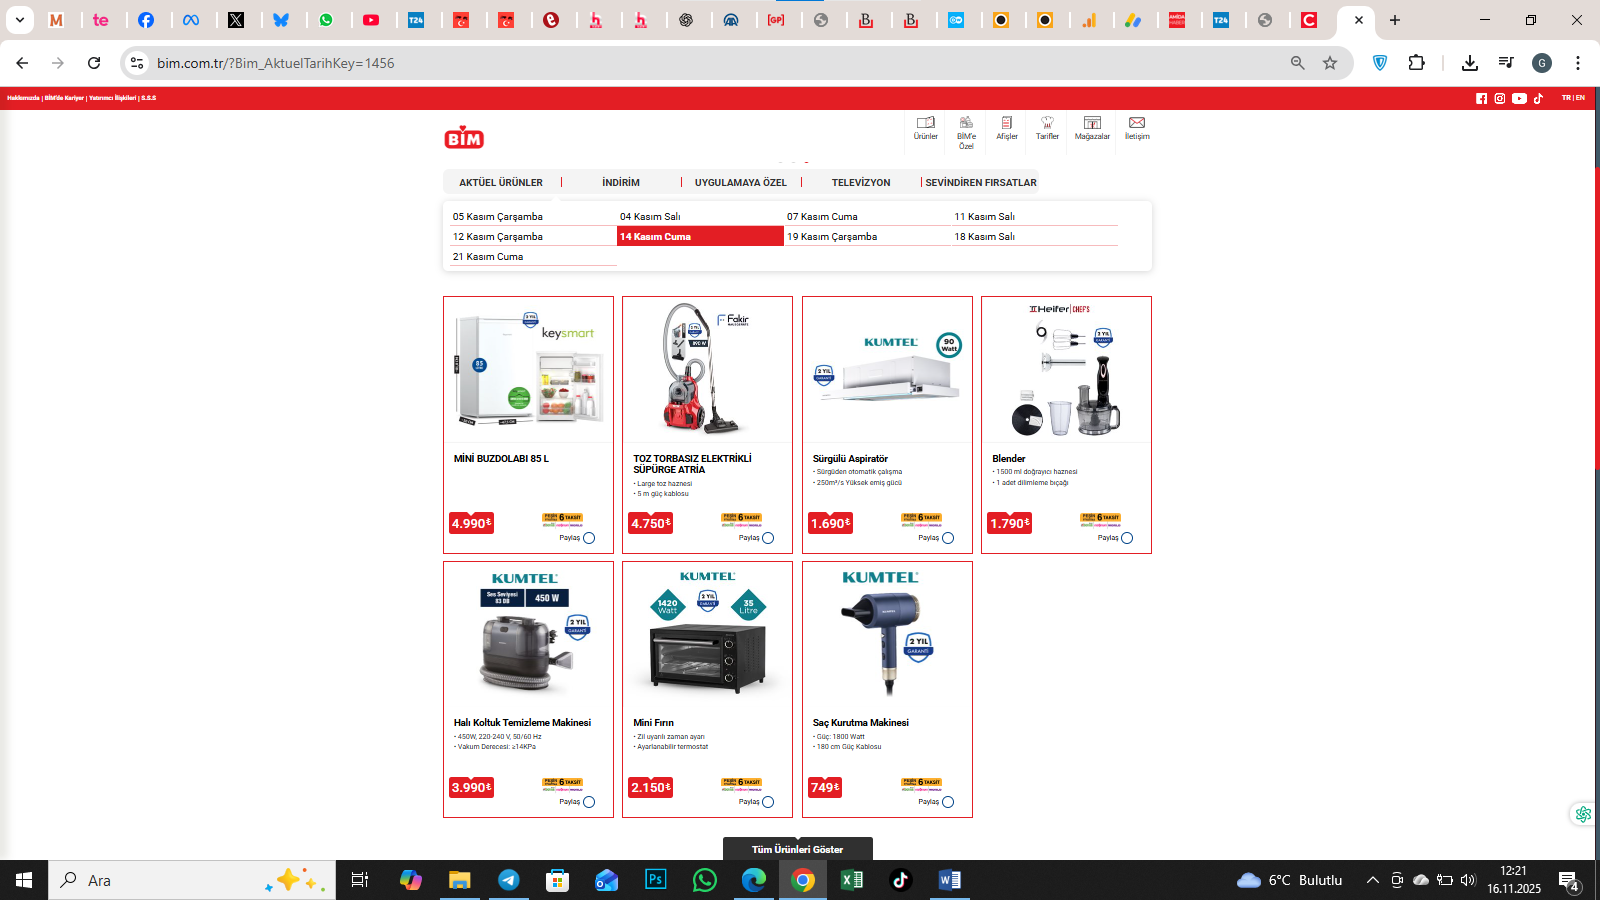Click the Bitwarden shield extension icon

point(1380,63)
